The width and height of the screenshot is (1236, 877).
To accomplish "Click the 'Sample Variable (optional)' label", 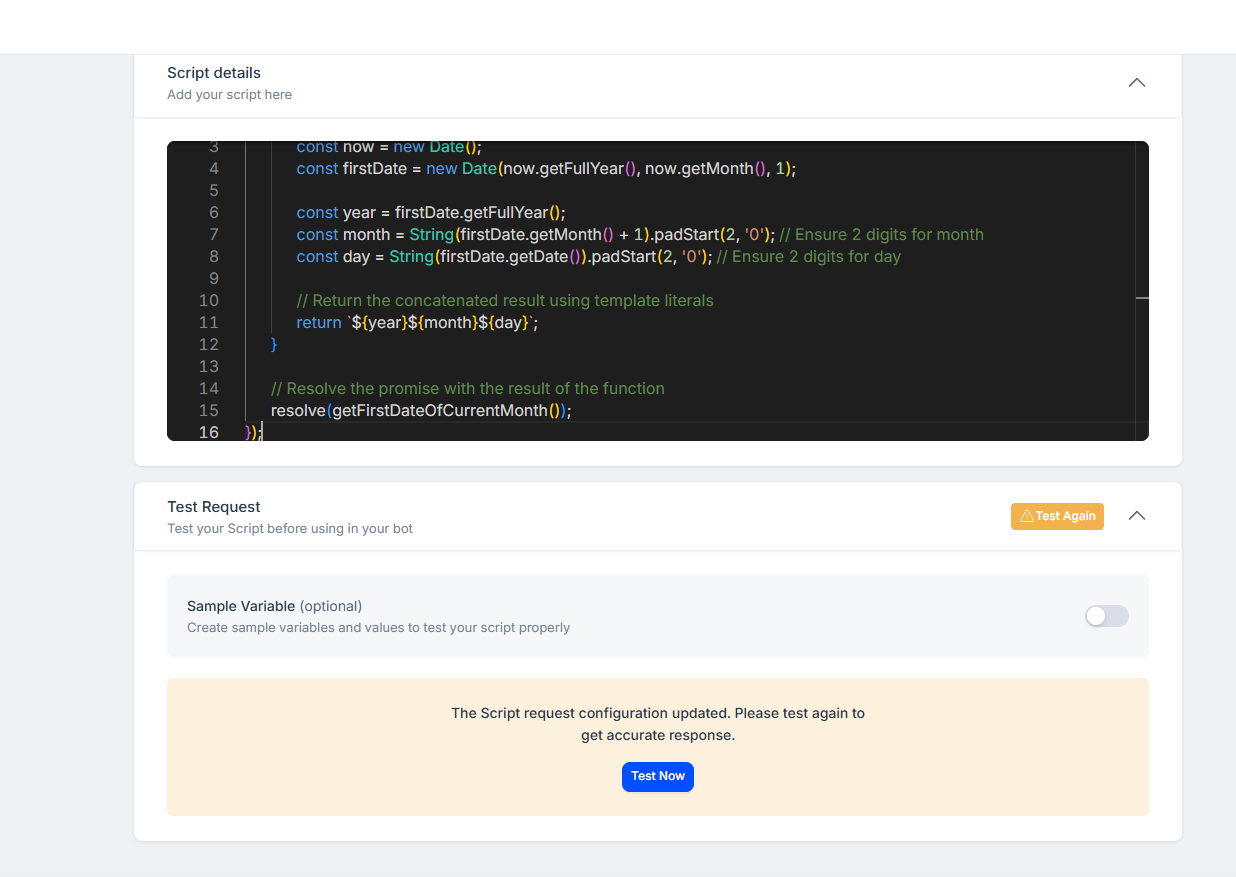I will (x=274, y=606).
